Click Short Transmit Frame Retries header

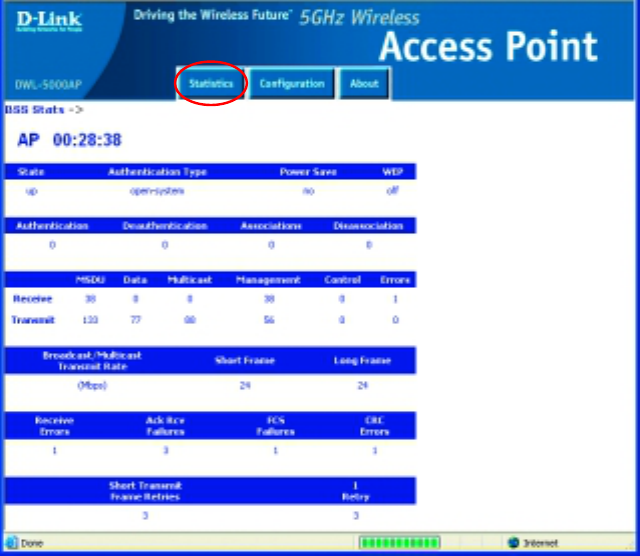145,491
